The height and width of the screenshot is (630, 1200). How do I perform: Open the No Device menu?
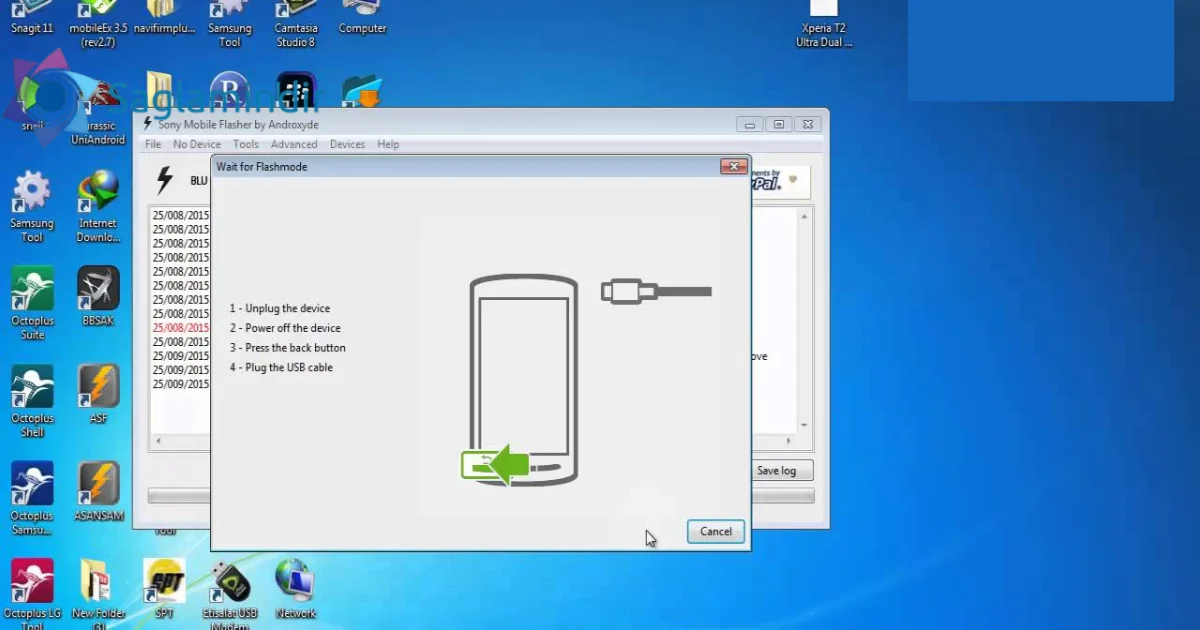coord(197,144)
